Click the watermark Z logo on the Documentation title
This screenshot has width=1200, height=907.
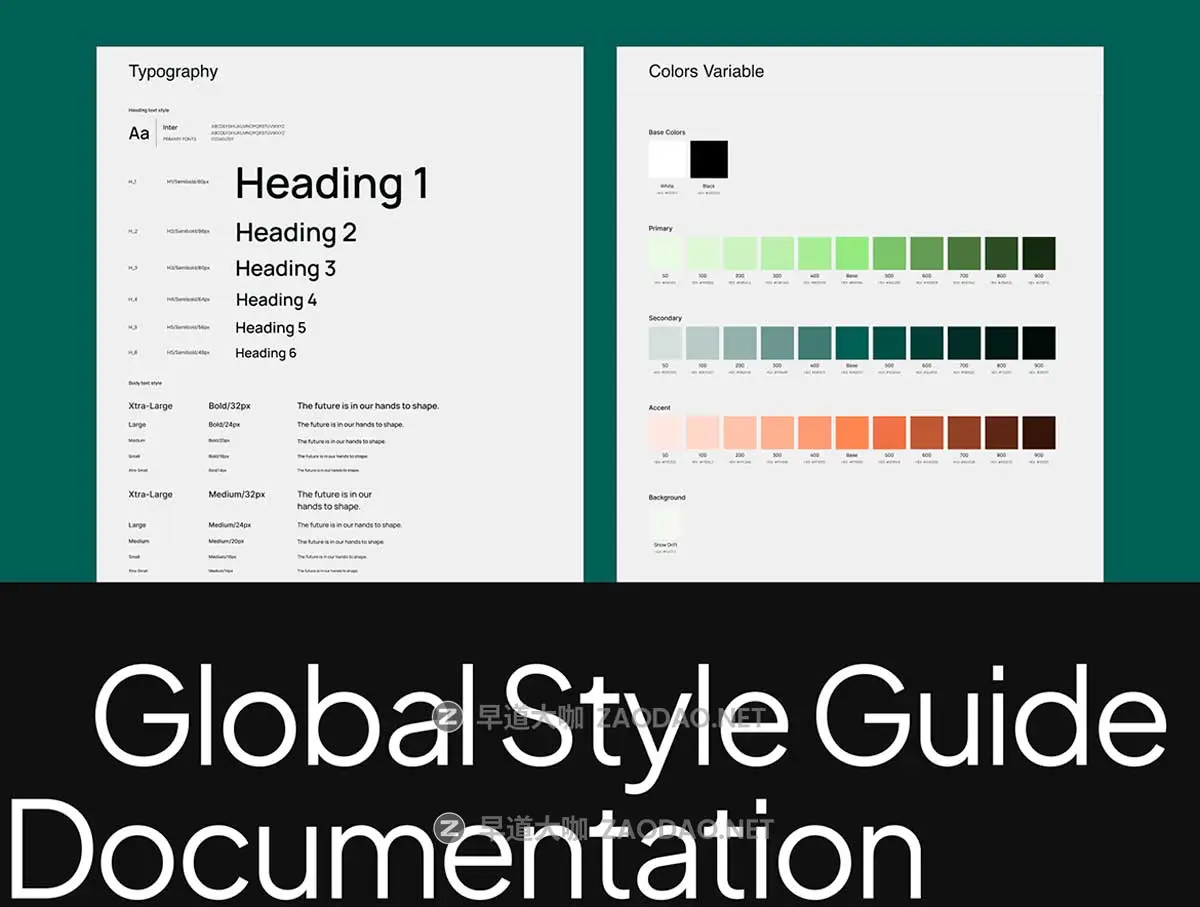pyautogui.click(x=449, y=828)
